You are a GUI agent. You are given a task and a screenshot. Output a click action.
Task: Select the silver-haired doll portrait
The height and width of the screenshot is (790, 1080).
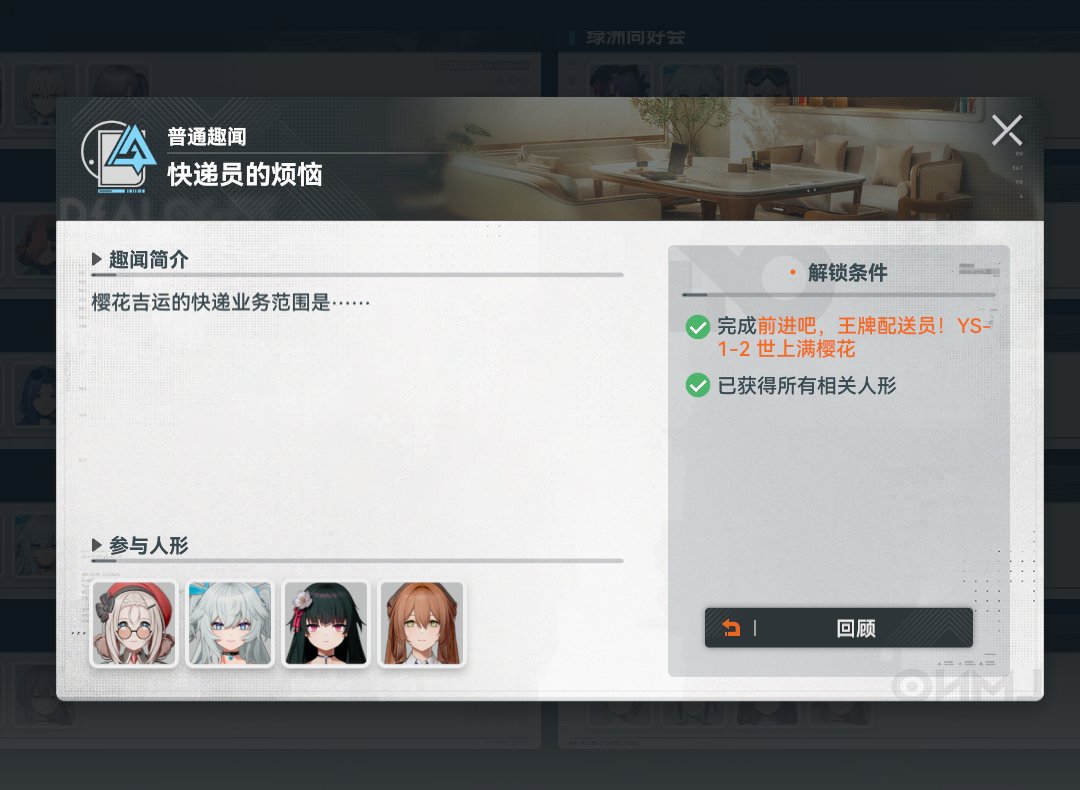click(x=230, y=624)
